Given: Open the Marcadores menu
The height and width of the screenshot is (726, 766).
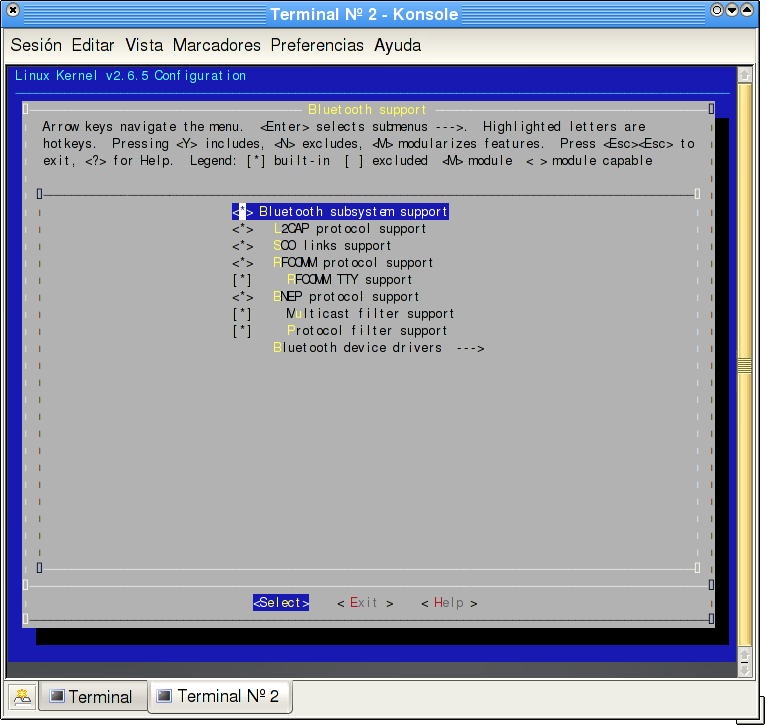Looking at the screenshot, I should 217,45.
